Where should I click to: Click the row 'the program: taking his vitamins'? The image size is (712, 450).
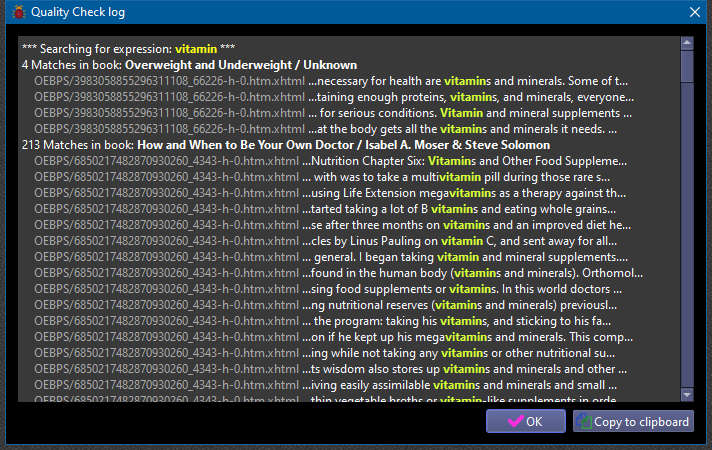pos(322,321)
